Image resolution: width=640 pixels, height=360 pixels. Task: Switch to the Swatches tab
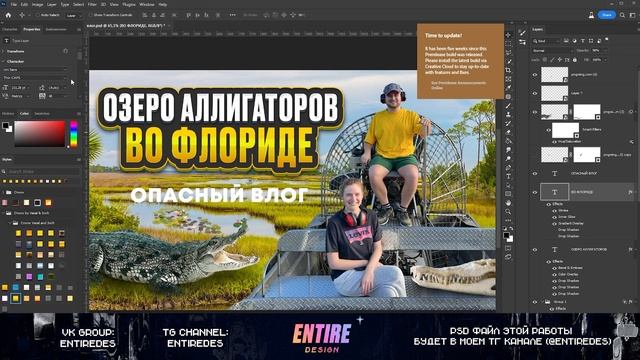pos(42,113)
